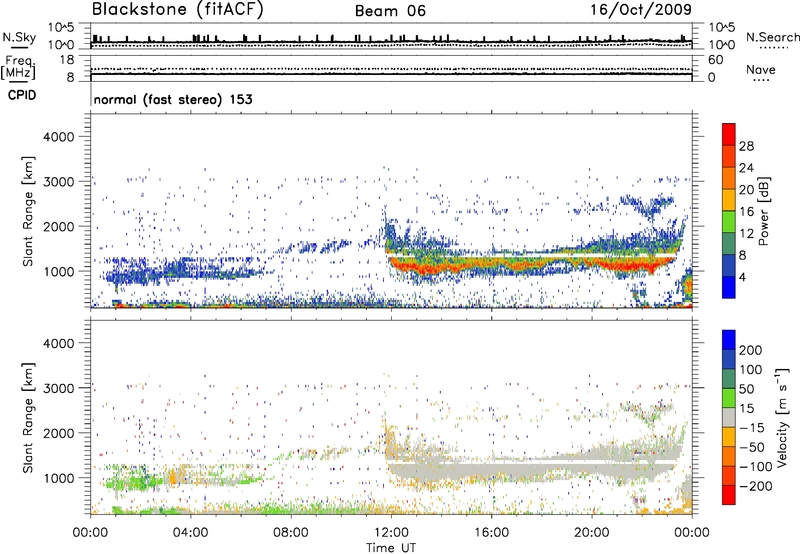
Task: Click the '3000' tick of Velocity panel
Action: (59, 388)
